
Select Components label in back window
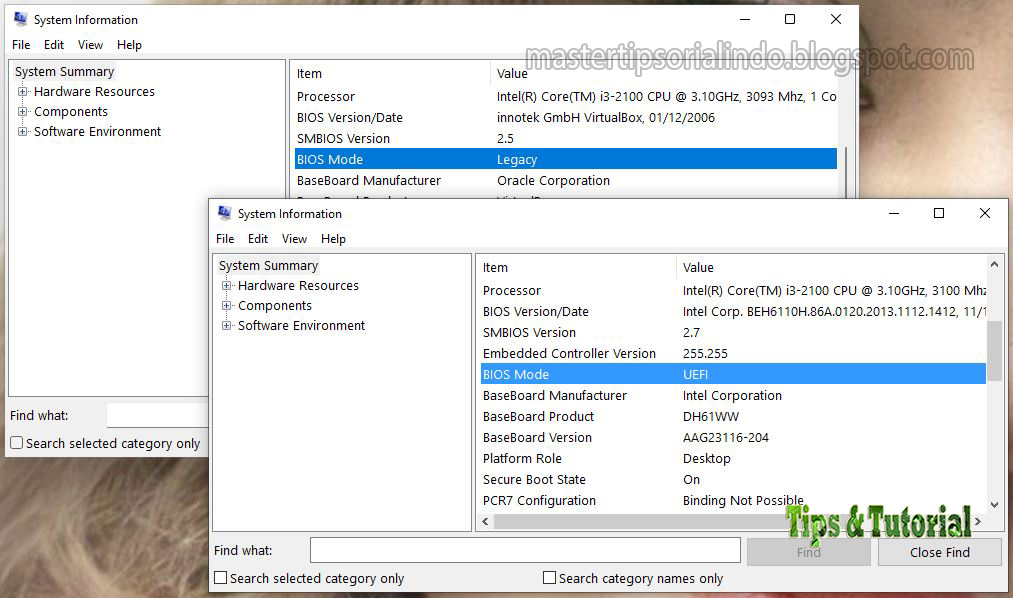coord(70,111)
